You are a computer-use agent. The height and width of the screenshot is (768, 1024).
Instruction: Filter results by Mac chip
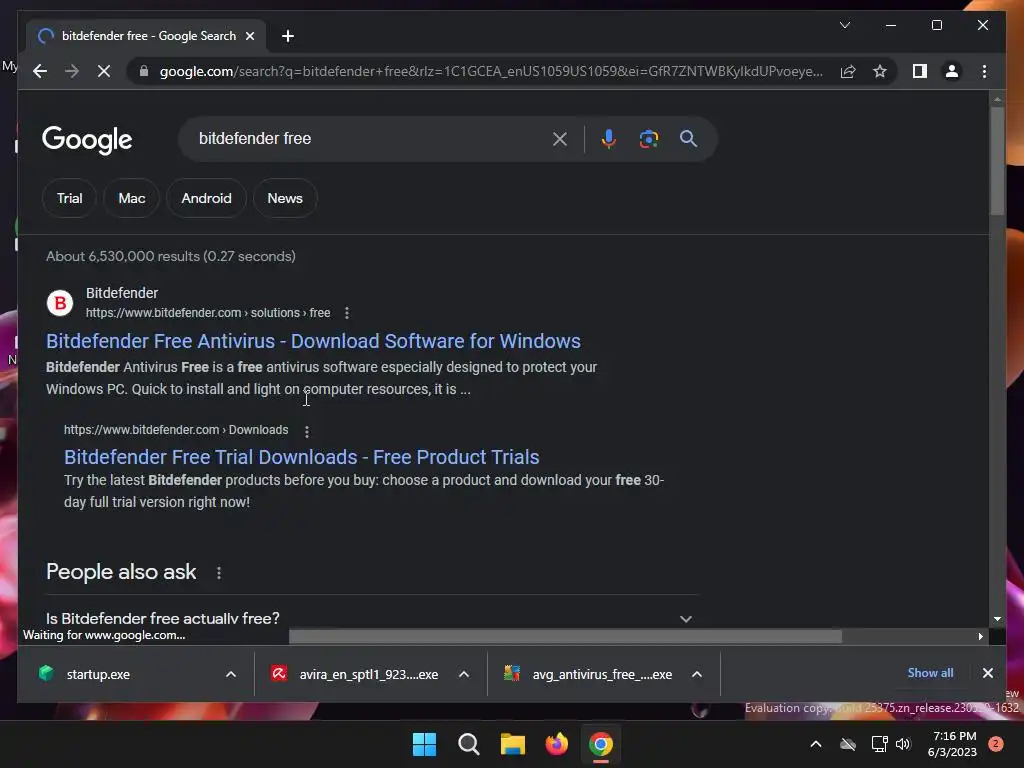[x=131, y=199]
